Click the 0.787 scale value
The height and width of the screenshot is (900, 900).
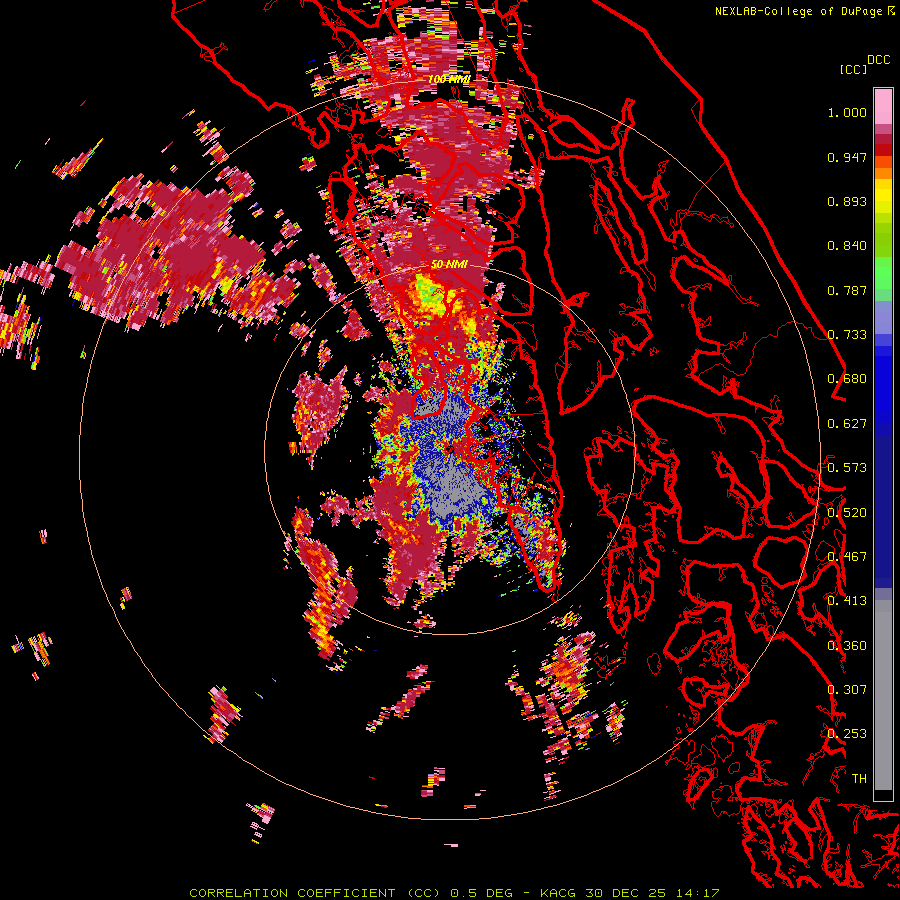click(847, 290)
